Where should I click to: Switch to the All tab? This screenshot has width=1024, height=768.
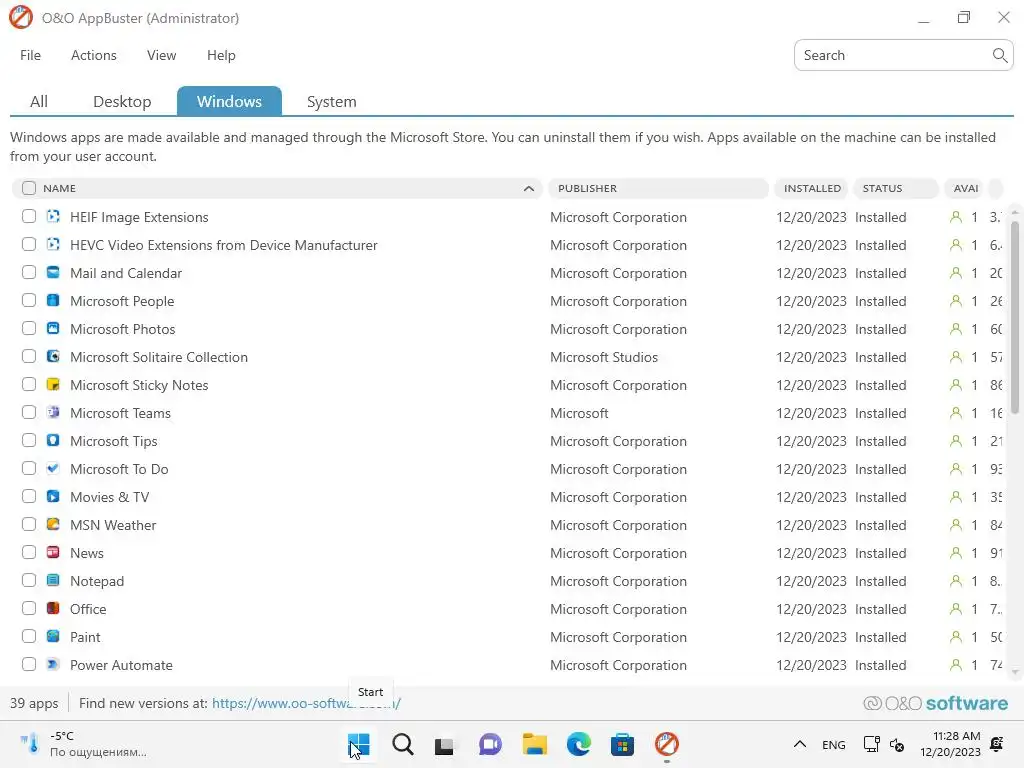[x=39, y=101]
